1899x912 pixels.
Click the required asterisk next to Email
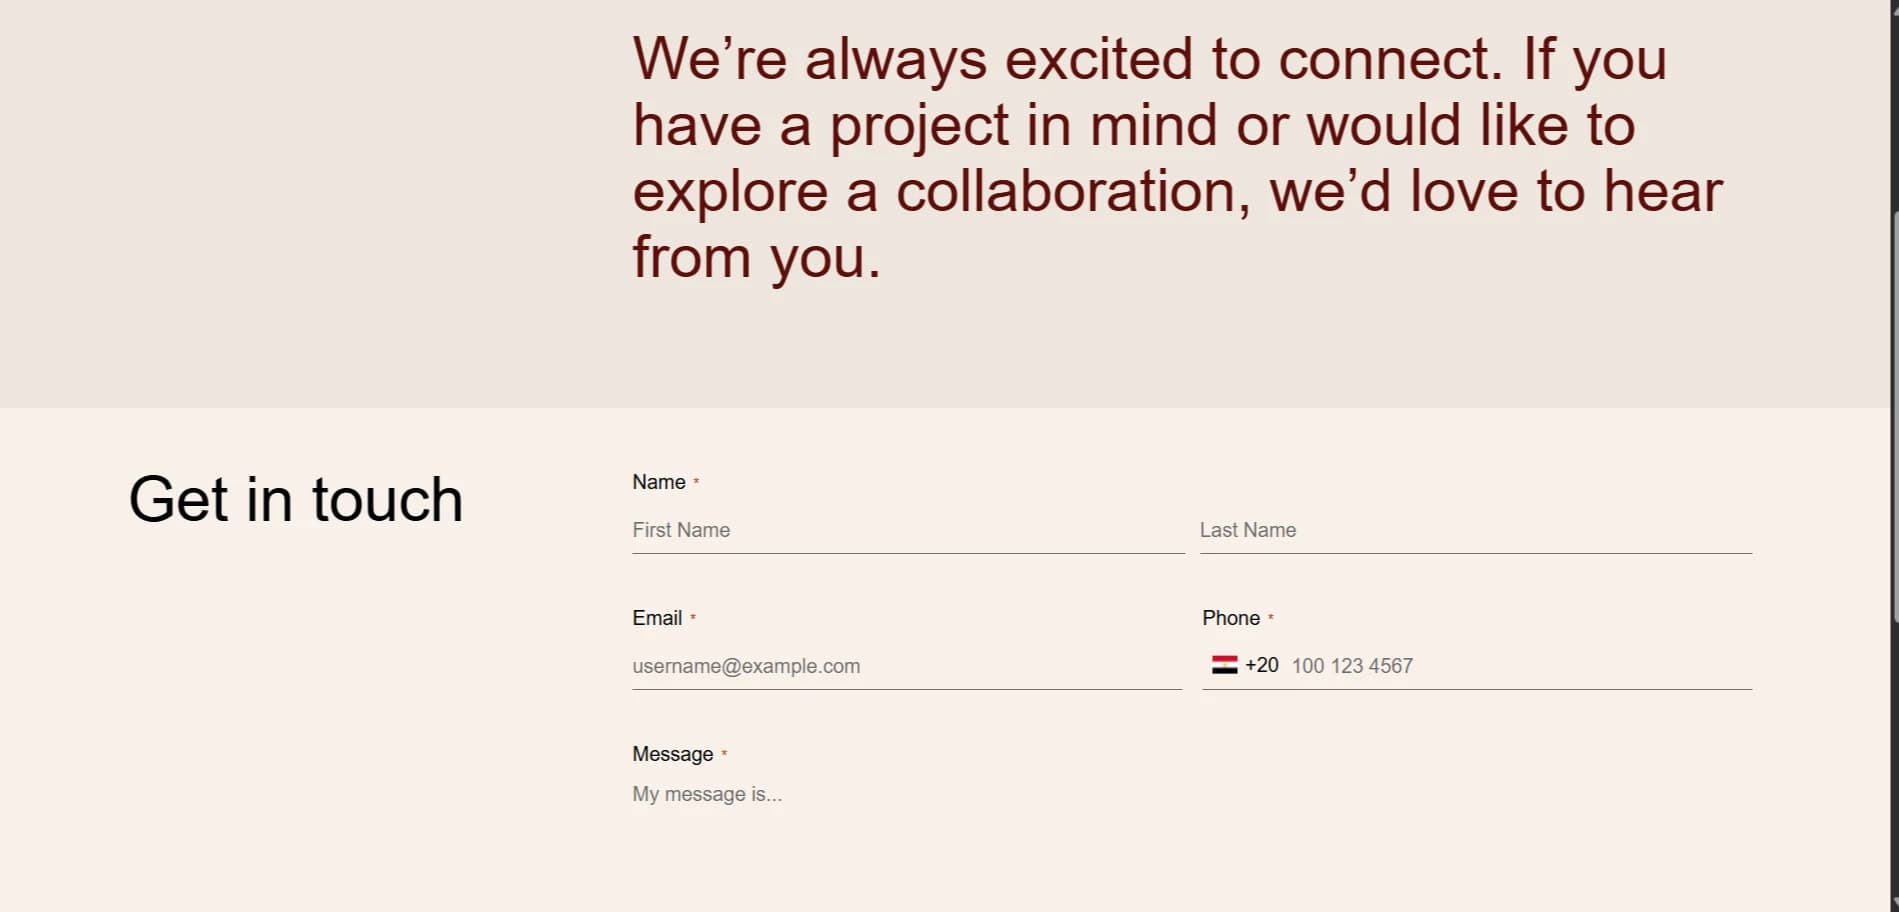click(x=693, y=618)
